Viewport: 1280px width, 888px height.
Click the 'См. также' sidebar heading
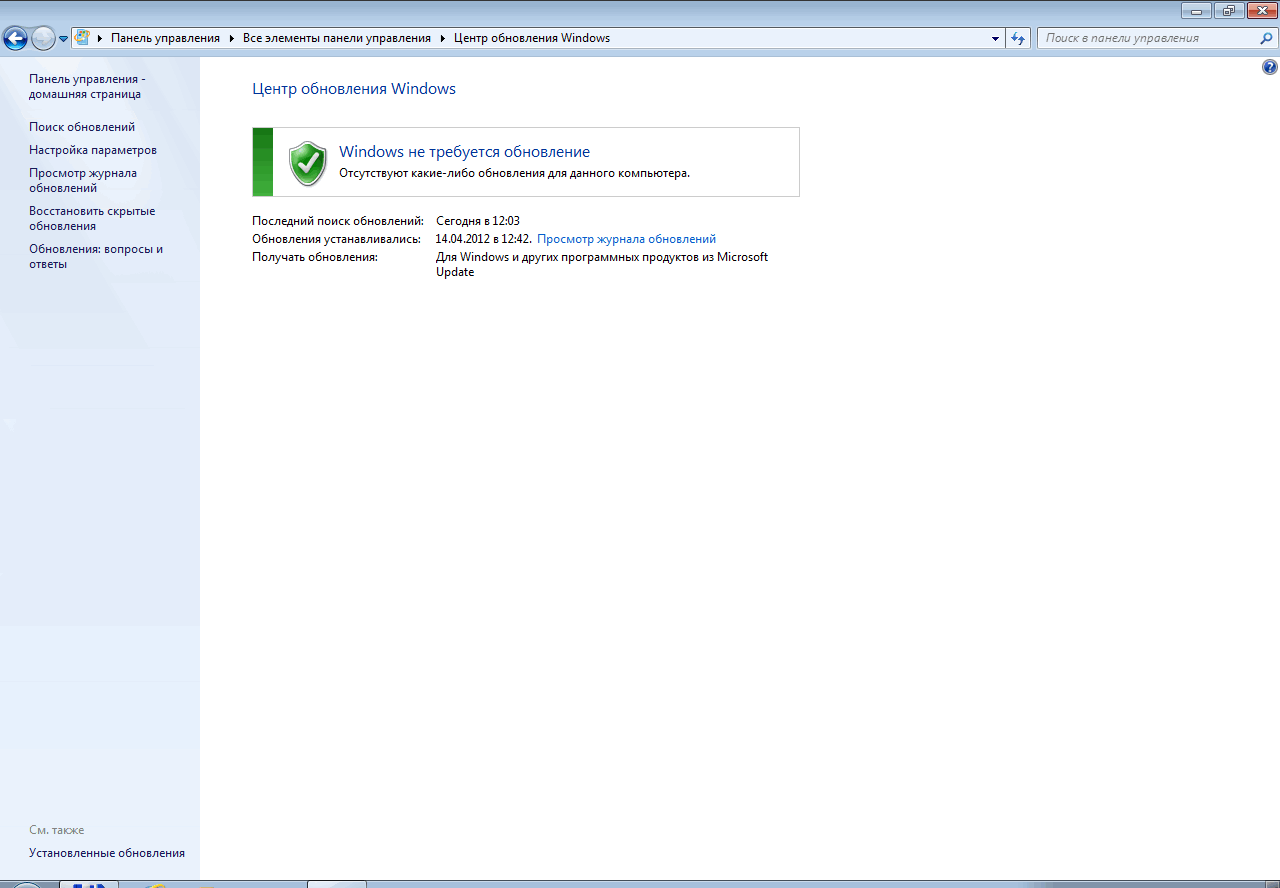[57, 830]
